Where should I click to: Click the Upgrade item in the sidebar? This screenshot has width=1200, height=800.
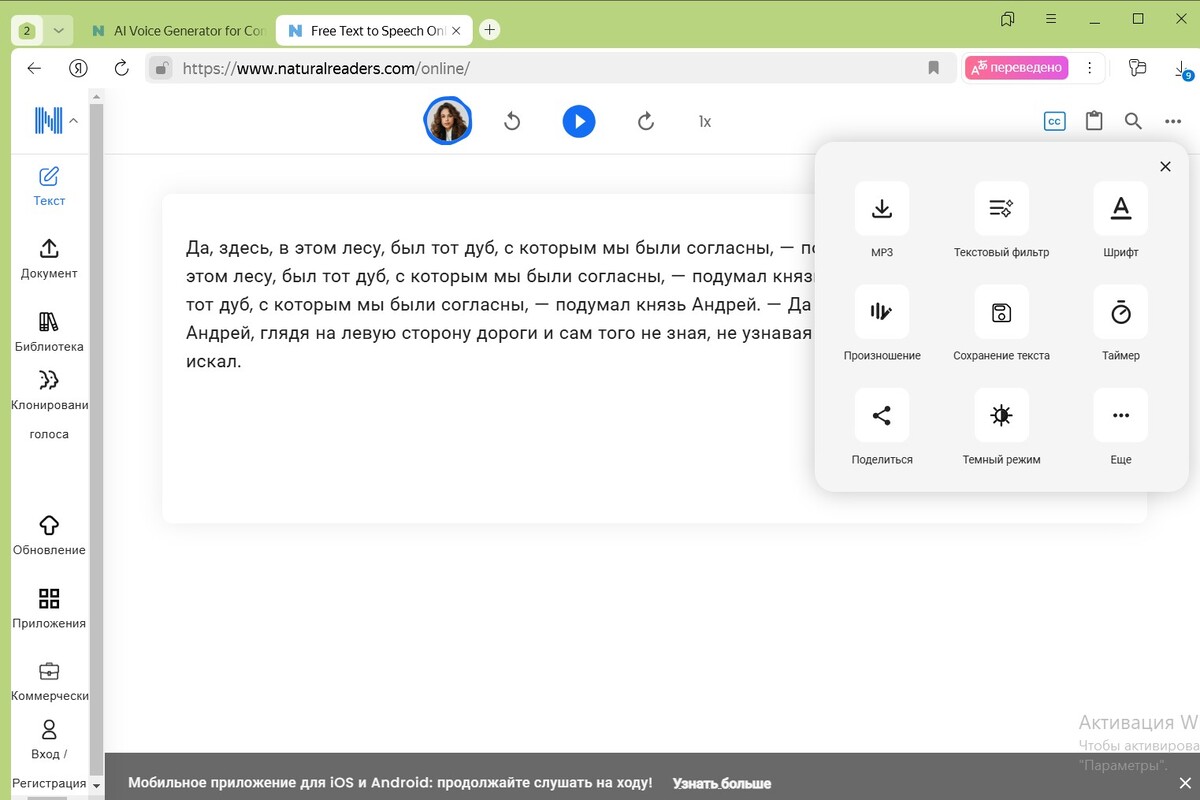pos(49,536)
